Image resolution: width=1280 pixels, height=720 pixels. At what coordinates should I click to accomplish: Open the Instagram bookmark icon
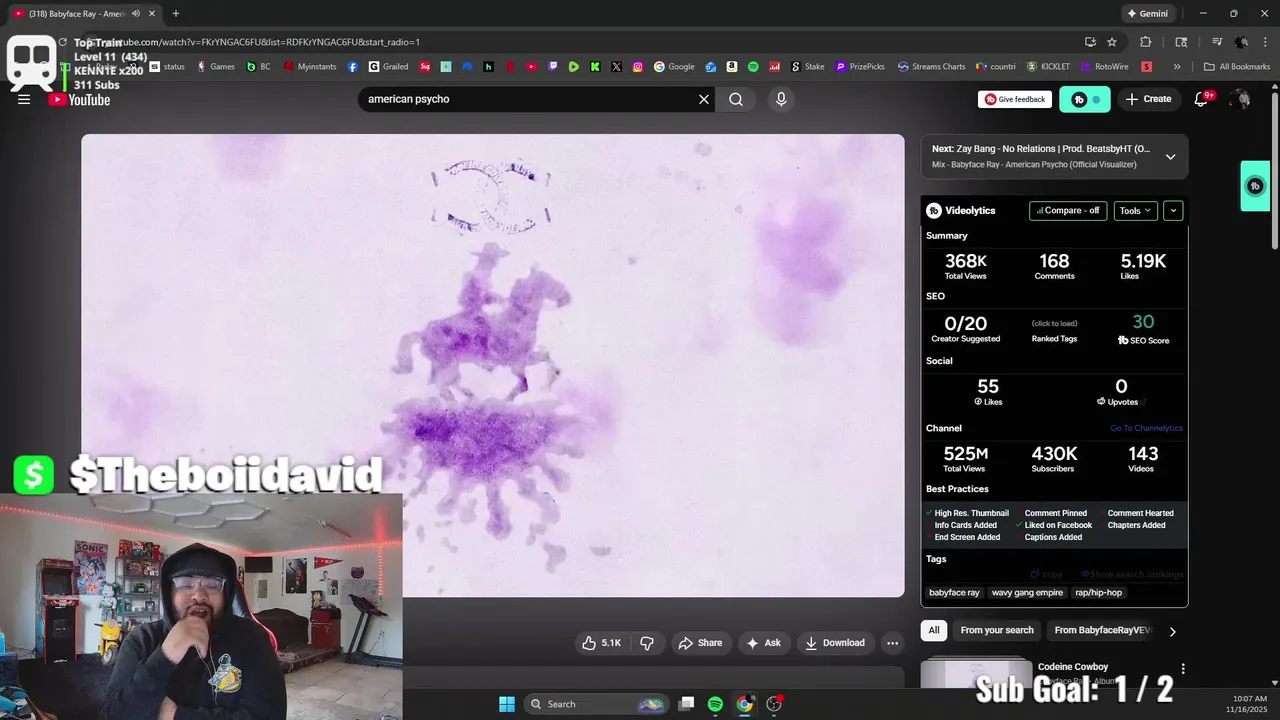[x=637, y=67]
